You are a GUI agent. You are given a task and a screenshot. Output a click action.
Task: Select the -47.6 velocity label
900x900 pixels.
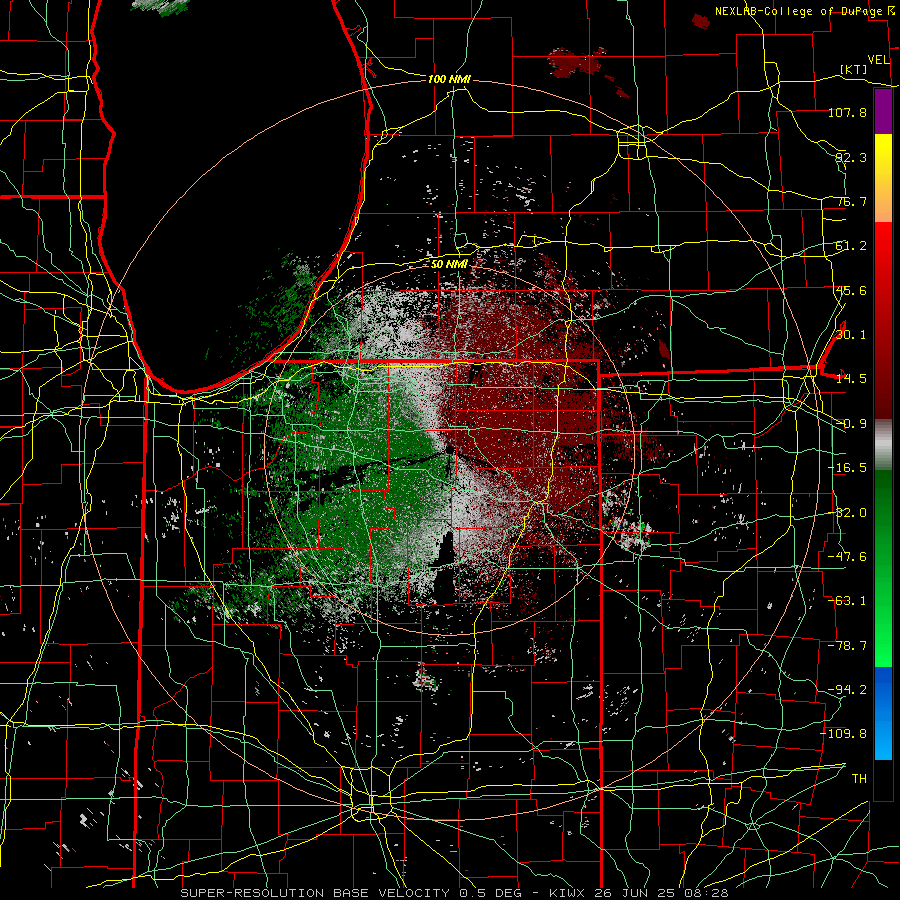(847, 557)
